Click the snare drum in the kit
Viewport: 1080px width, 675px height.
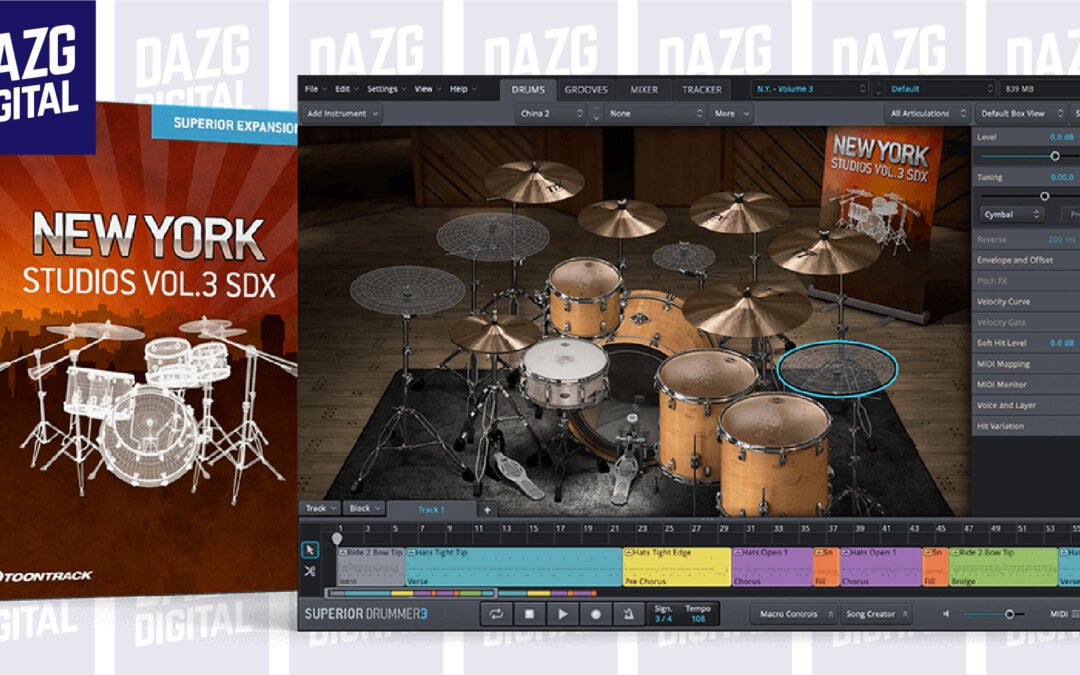pos(565,372)
